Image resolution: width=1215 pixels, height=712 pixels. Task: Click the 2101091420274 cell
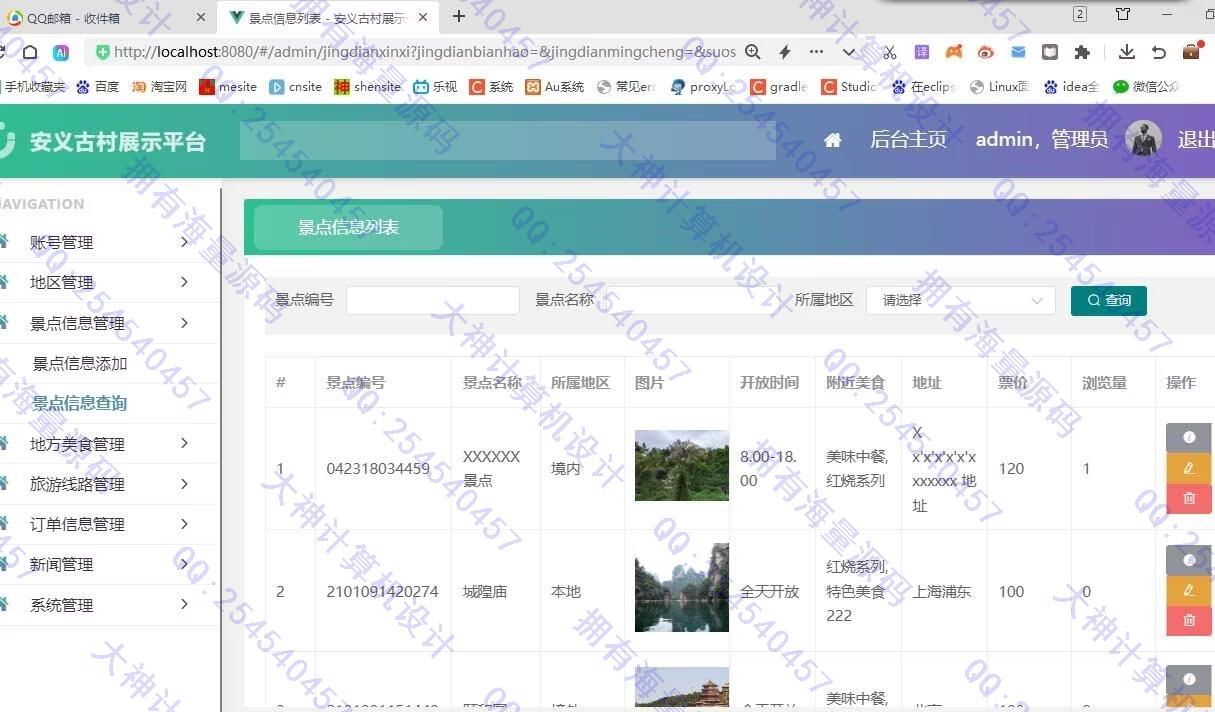(x=382, y=591)
